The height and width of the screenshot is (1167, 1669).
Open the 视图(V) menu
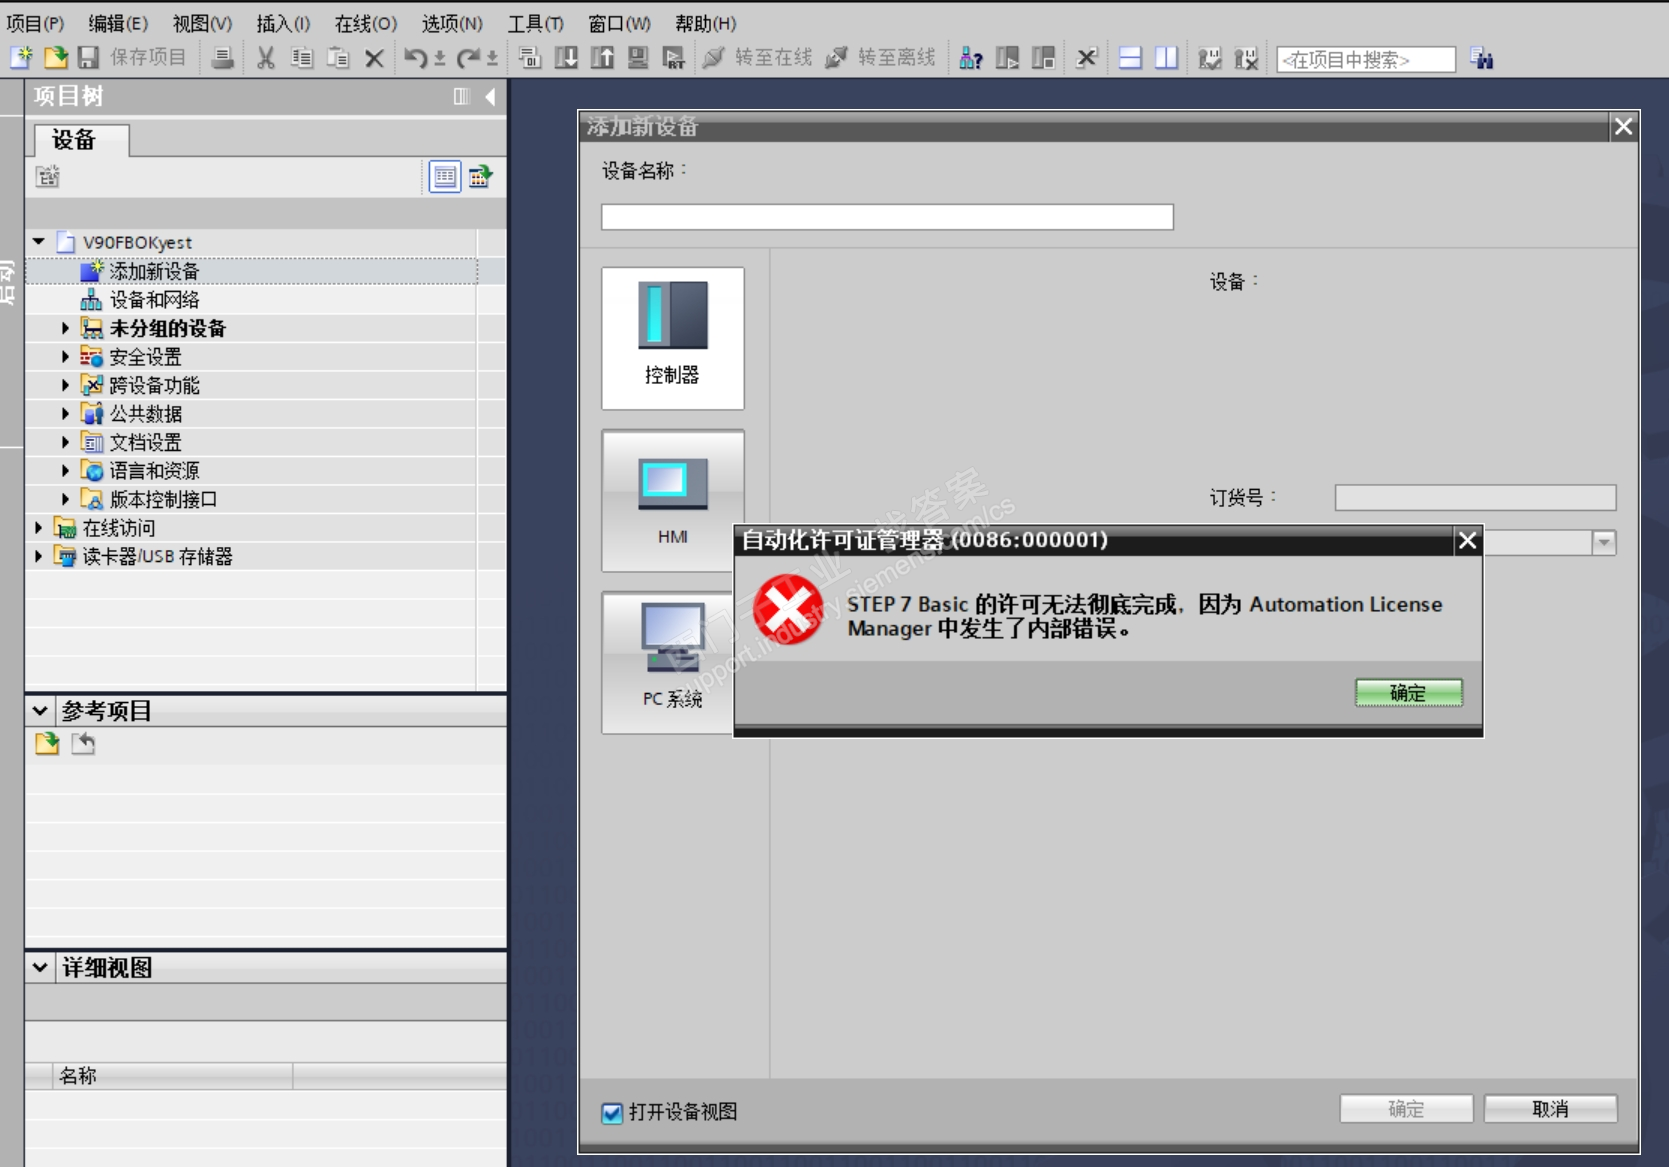coord(202,23)
